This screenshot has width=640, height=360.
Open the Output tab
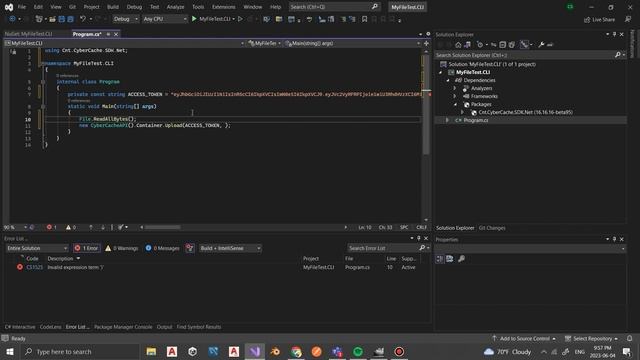(164, 327)
